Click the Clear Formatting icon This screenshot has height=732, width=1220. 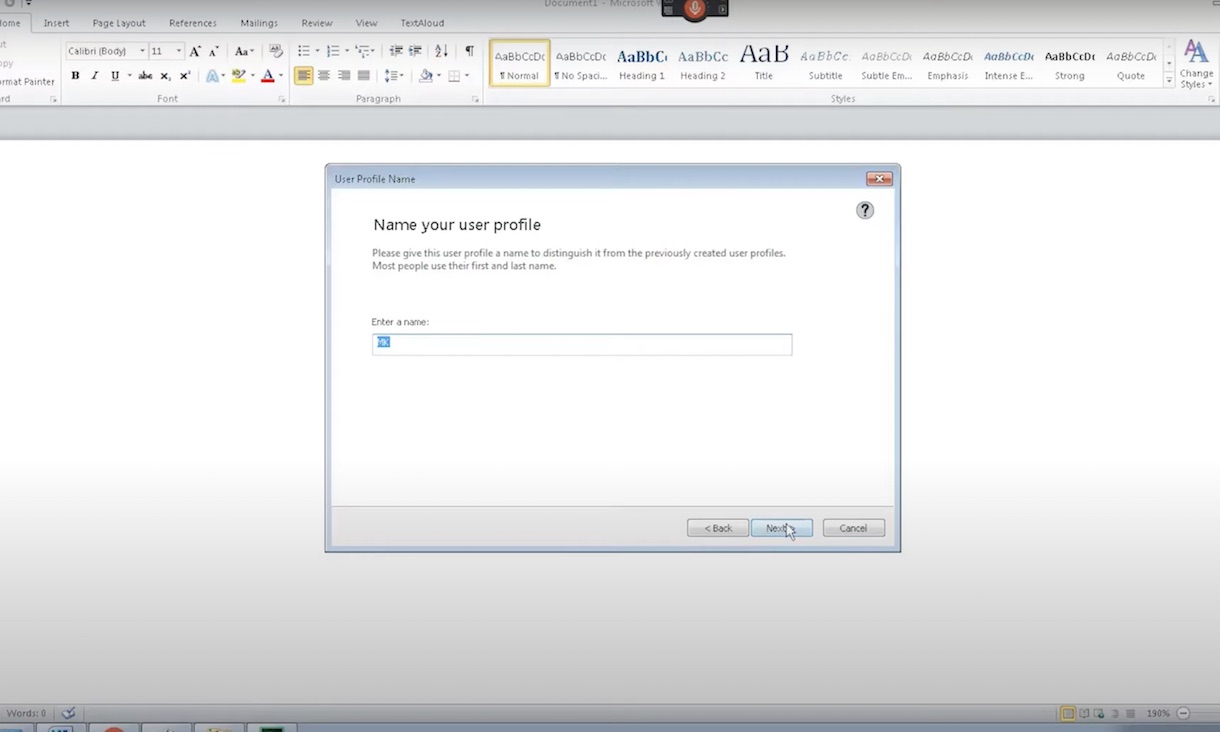point(276,51)
